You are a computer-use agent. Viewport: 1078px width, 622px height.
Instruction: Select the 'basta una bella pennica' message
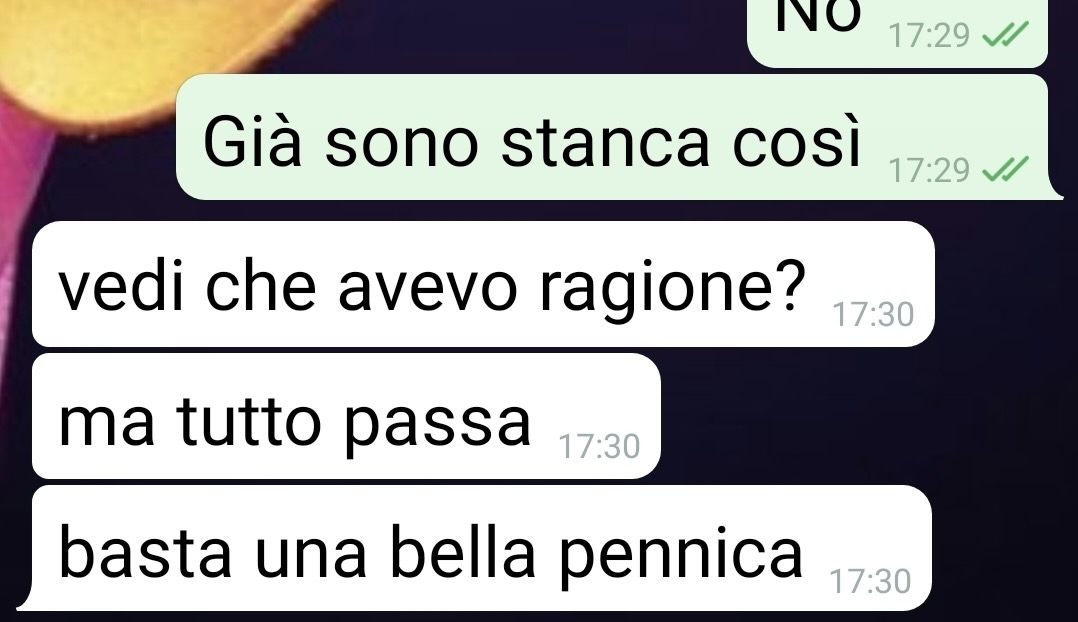[x=474, y=548]
